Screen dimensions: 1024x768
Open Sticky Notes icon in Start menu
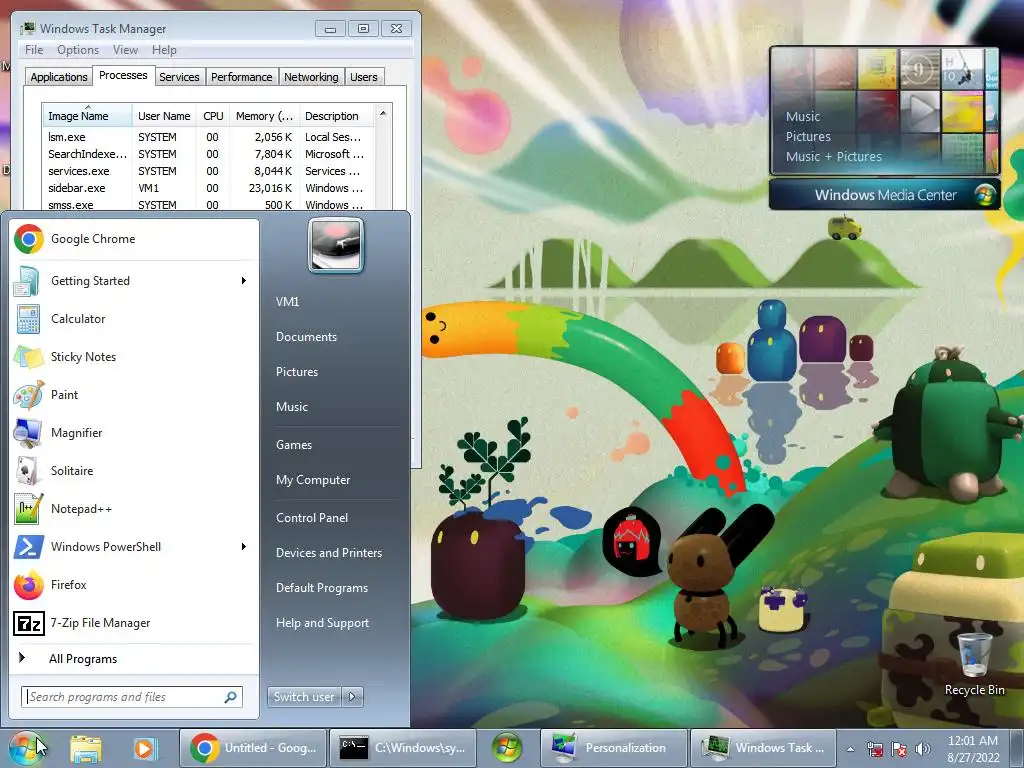pos(28,357)
